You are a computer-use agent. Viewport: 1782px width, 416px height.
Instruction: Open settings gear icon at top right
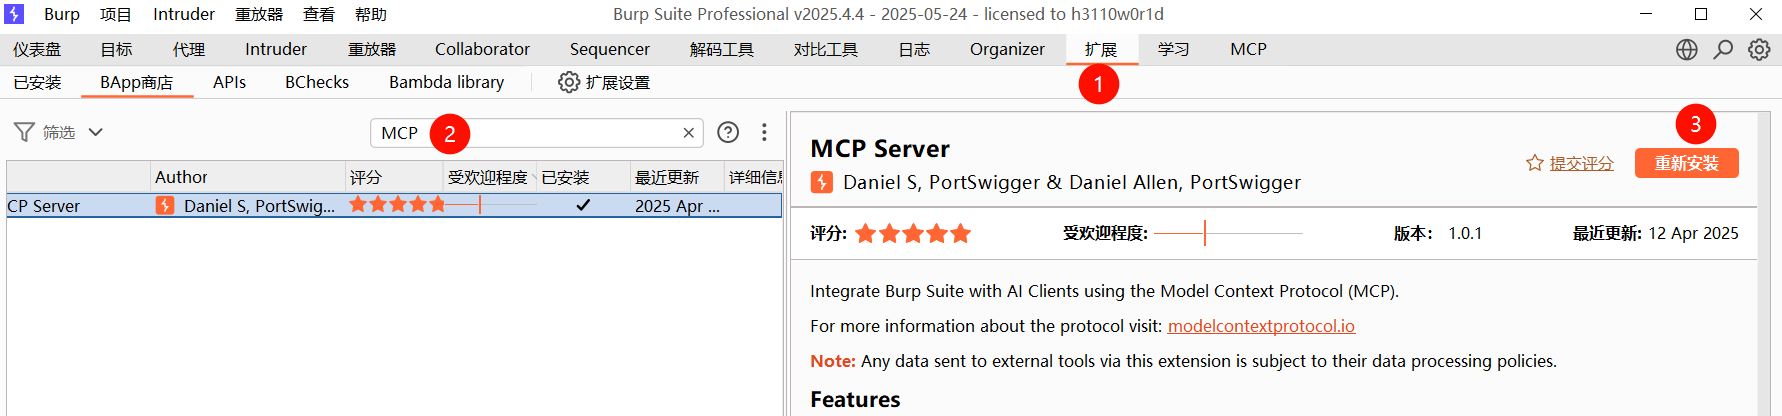[x=1759, y=50]
